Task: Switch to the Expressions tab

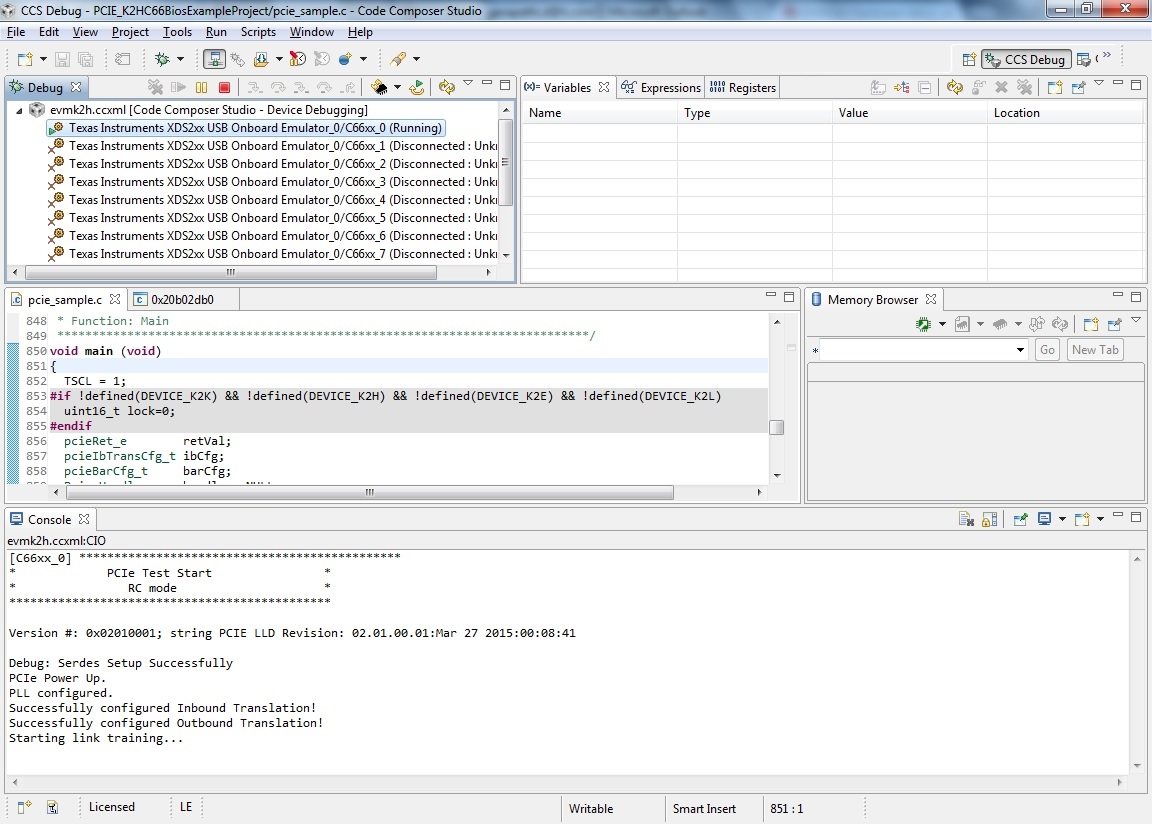Action: click(661, 87)
